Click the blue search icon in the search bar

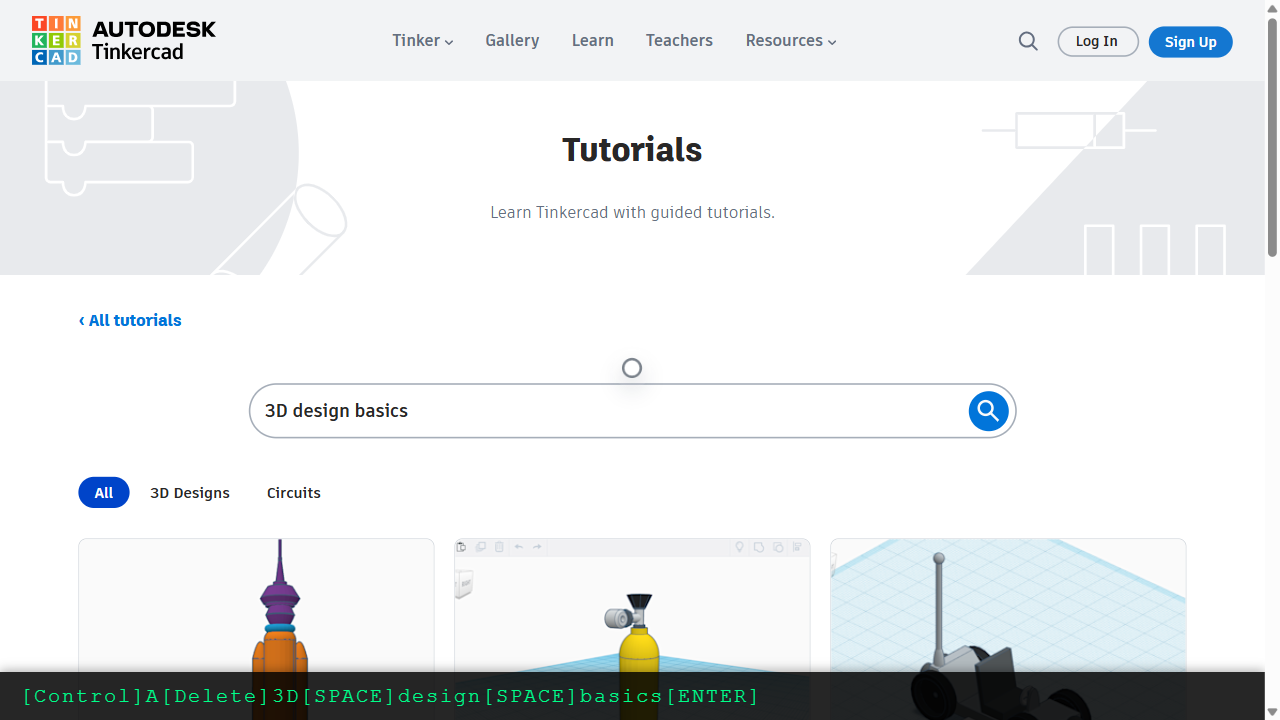click(x=988, y=411)
